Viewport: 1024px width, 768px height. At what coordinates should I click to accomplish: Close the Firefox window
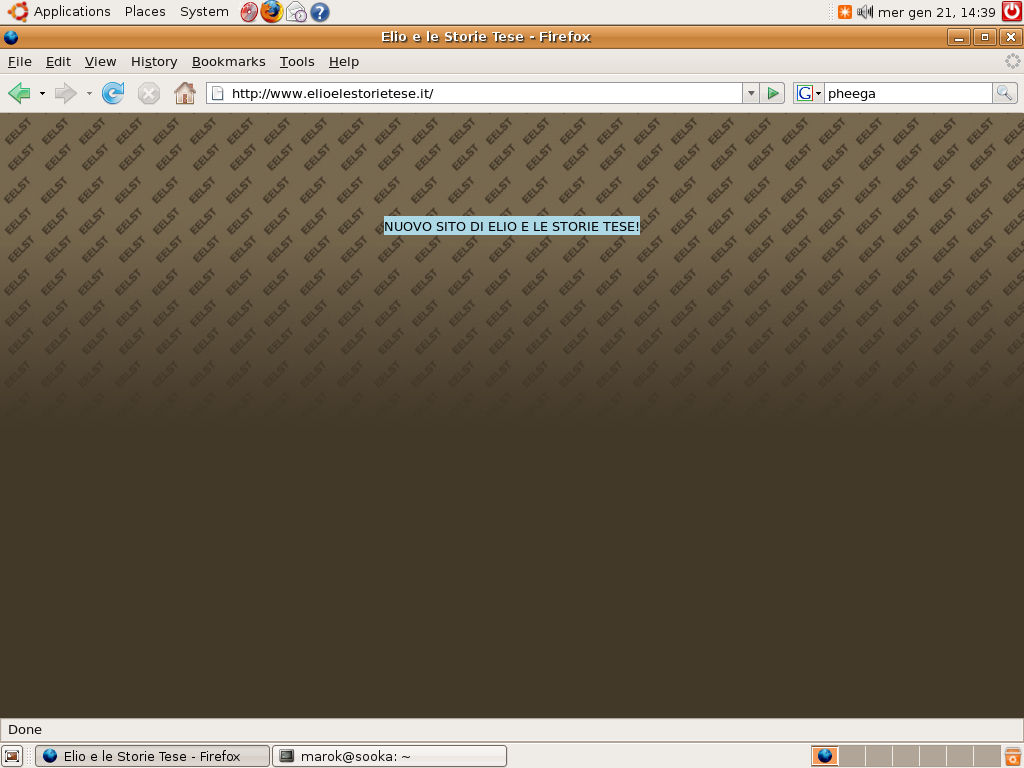1011,37
